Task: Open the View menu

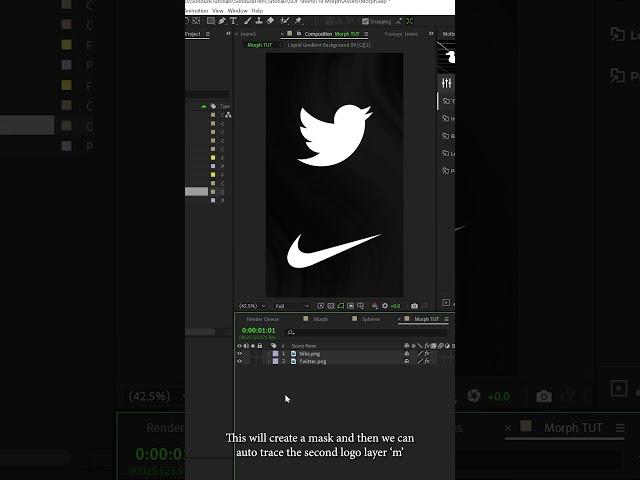Action: [x=218, y=11]
